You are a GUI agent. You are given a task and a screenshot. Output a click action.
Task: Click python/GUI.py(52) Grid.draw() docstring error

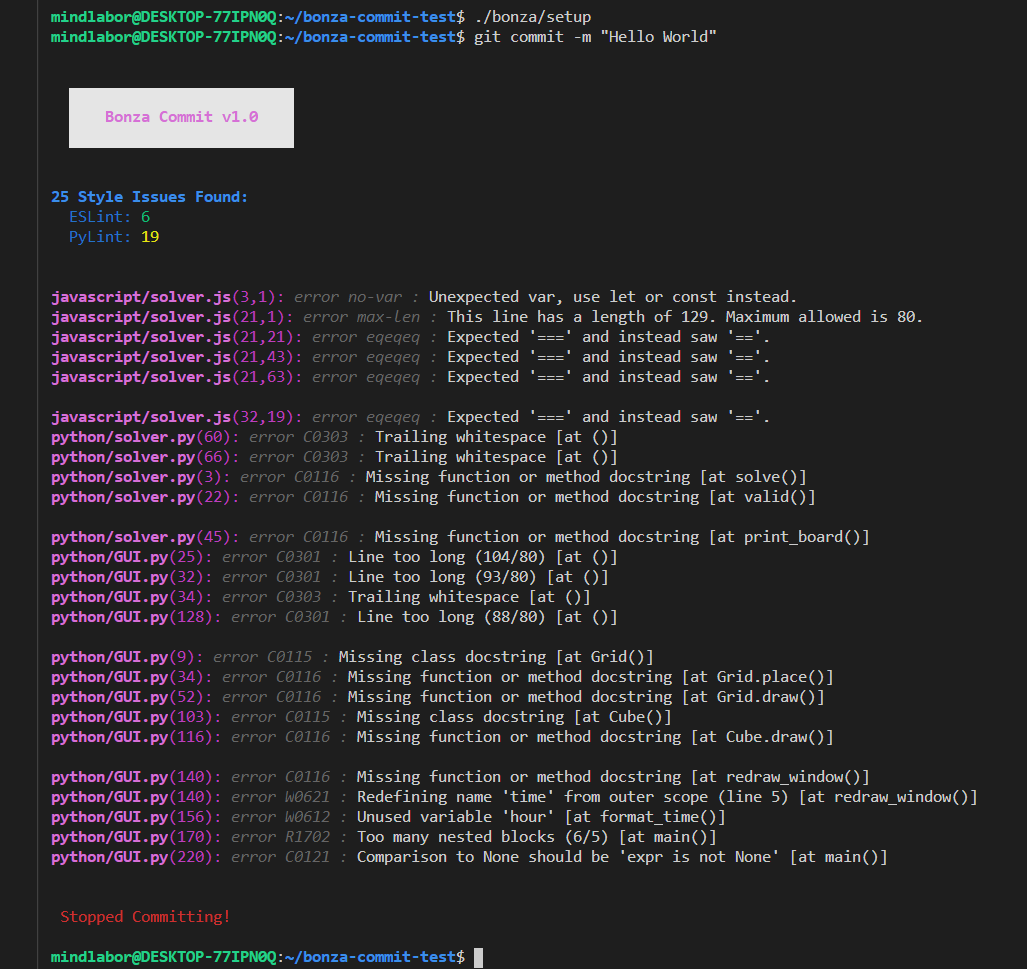(x=438, y=696)
